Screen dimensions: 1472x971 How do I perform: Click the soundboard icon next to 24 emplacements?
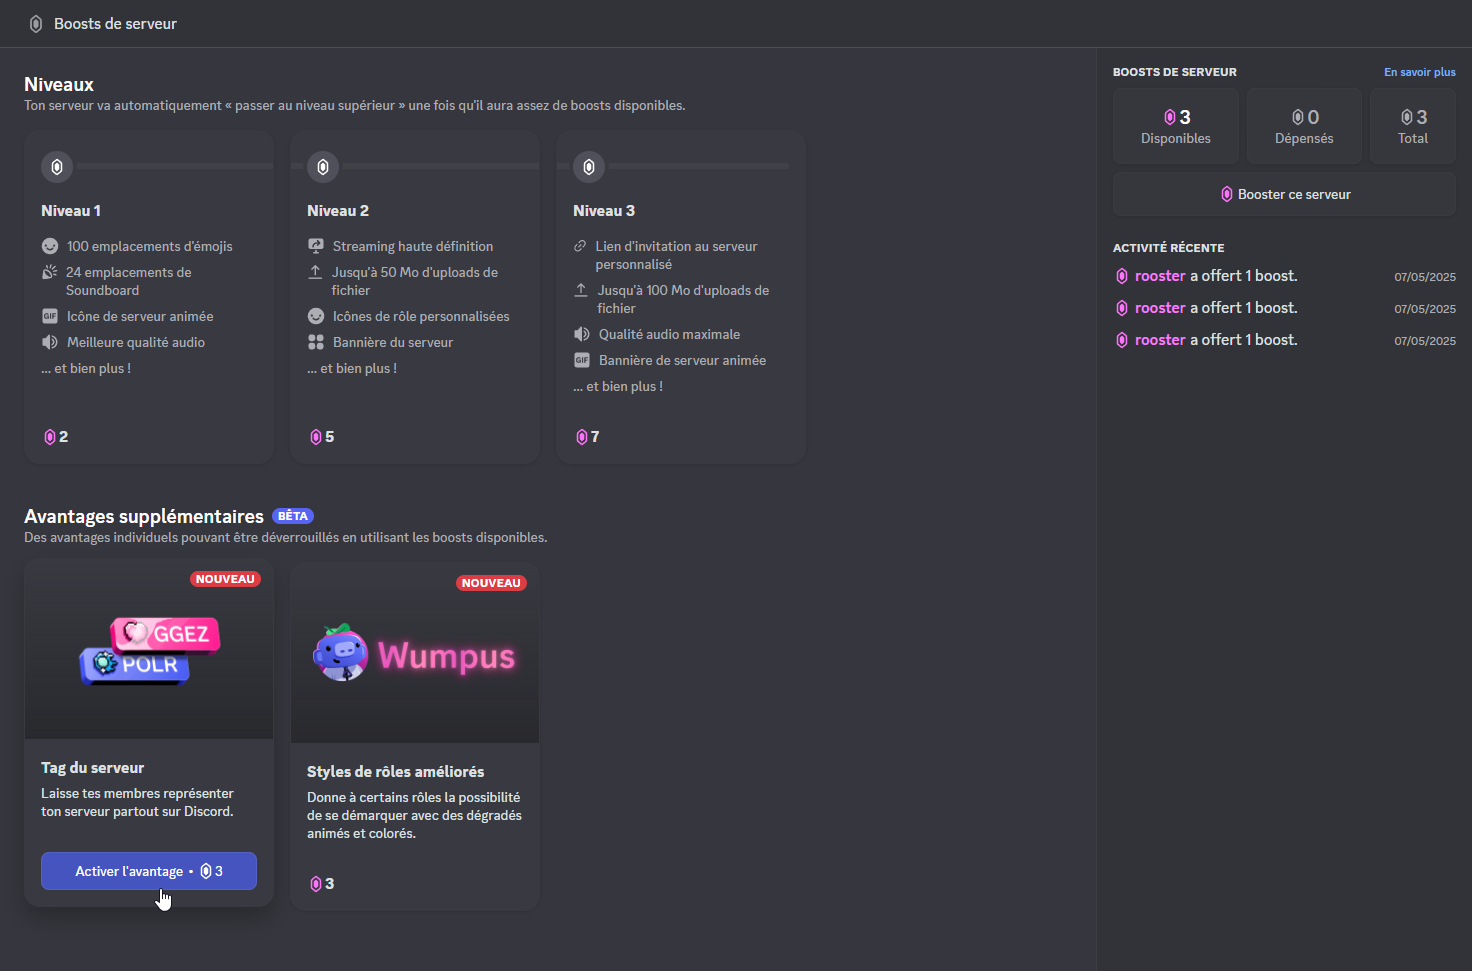[50, 272]
